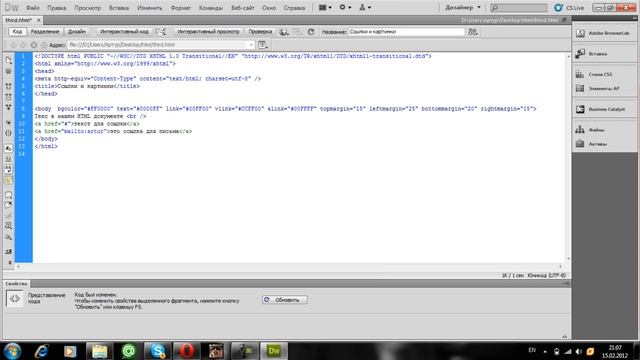Open Site management dropdown in application bar
This screenshot has height=360, width=640.
365,7
